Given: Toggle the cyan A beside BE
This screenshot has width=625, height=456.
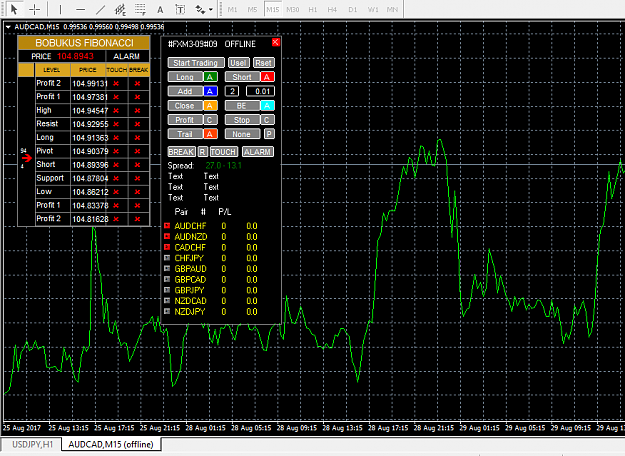Looking at the screenshot, I should (267, 106).
